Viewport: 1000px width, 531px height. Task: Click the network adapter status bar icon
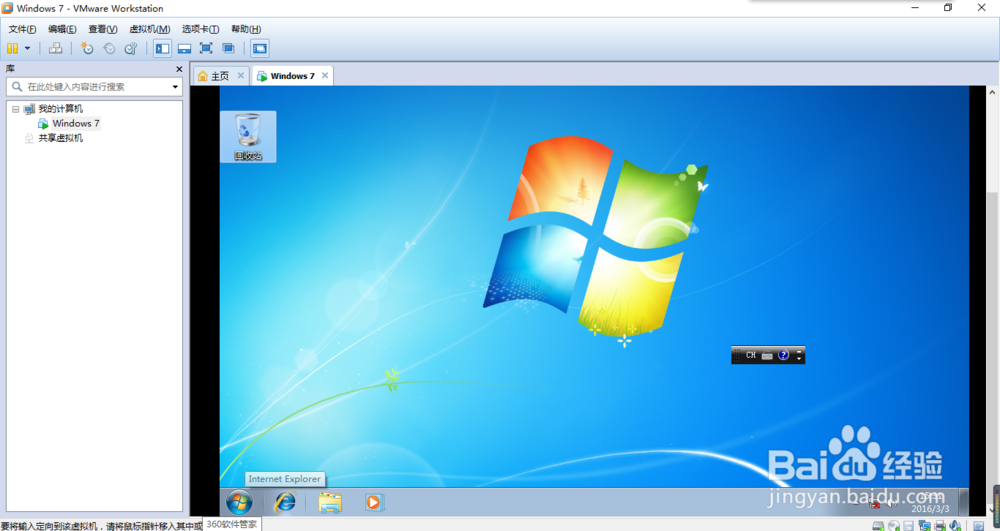tap(924, 526)
